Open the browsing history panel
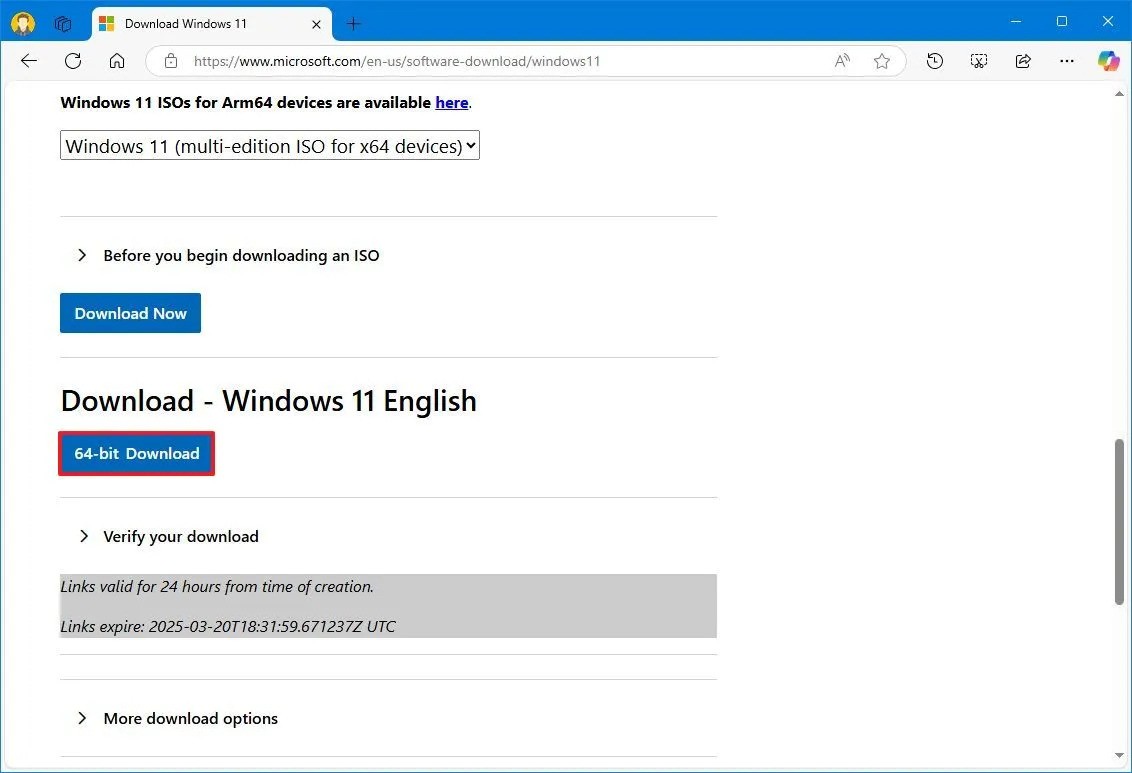The width and height of the screenshot is (1132, 773). [x=934, y=61]
